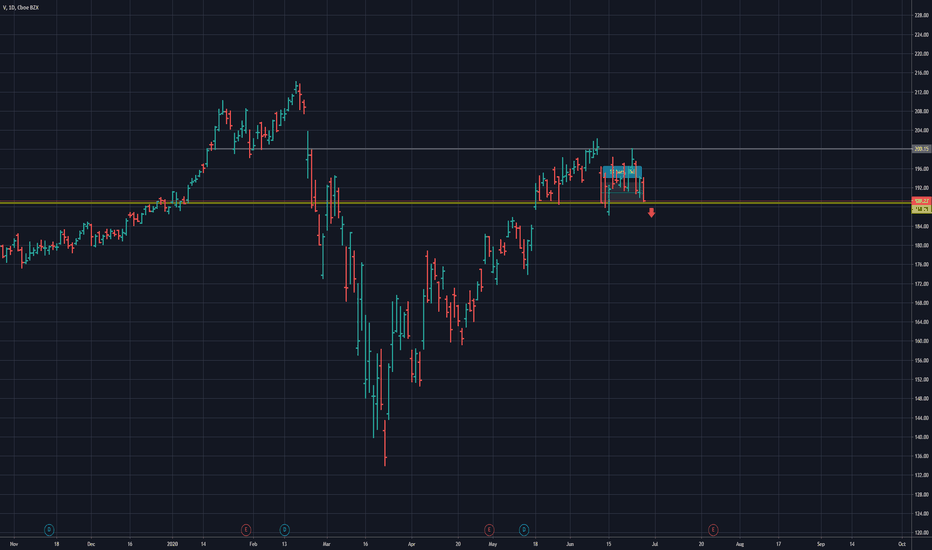Select the red down arrow drawing
932x550 pixels.
click(x=651, y=212)
